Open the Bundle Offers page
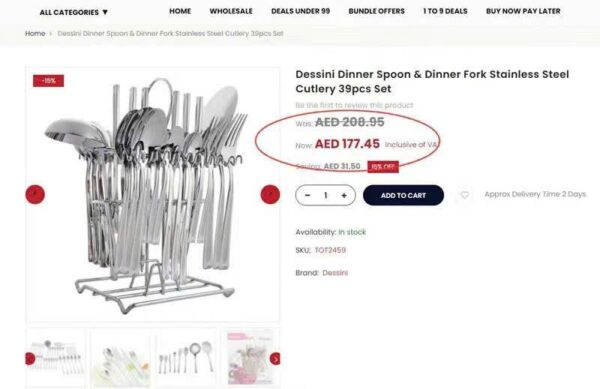The width and height of the screenshot is (600, 389). (x=377, y=11)
